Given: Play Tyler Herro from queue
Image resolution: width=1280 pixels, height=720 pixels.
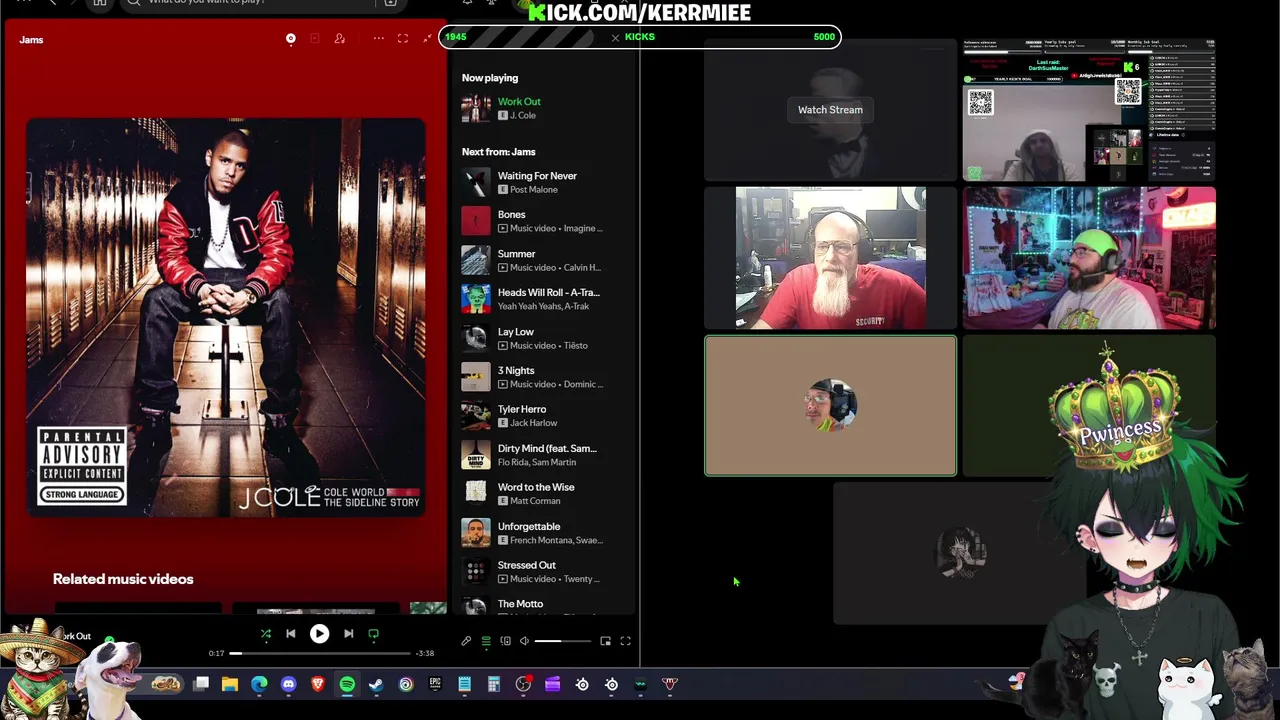Looking at the screenshot, I should 522,410.
